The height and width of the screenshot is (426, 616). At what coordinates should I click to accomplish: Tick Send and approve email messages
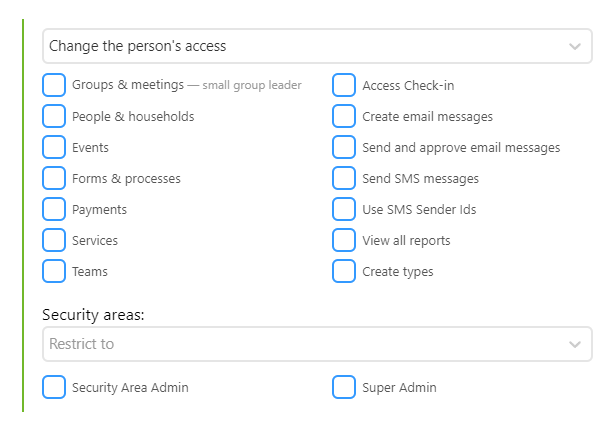tap(344, 147)
